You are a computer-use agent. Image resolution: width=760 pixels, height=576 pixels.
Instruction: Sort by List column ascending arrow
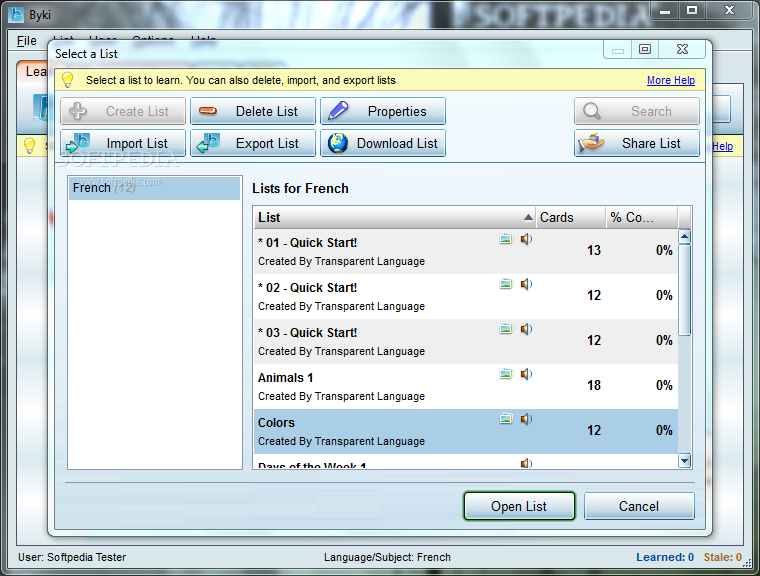click(x=528, y=218)
